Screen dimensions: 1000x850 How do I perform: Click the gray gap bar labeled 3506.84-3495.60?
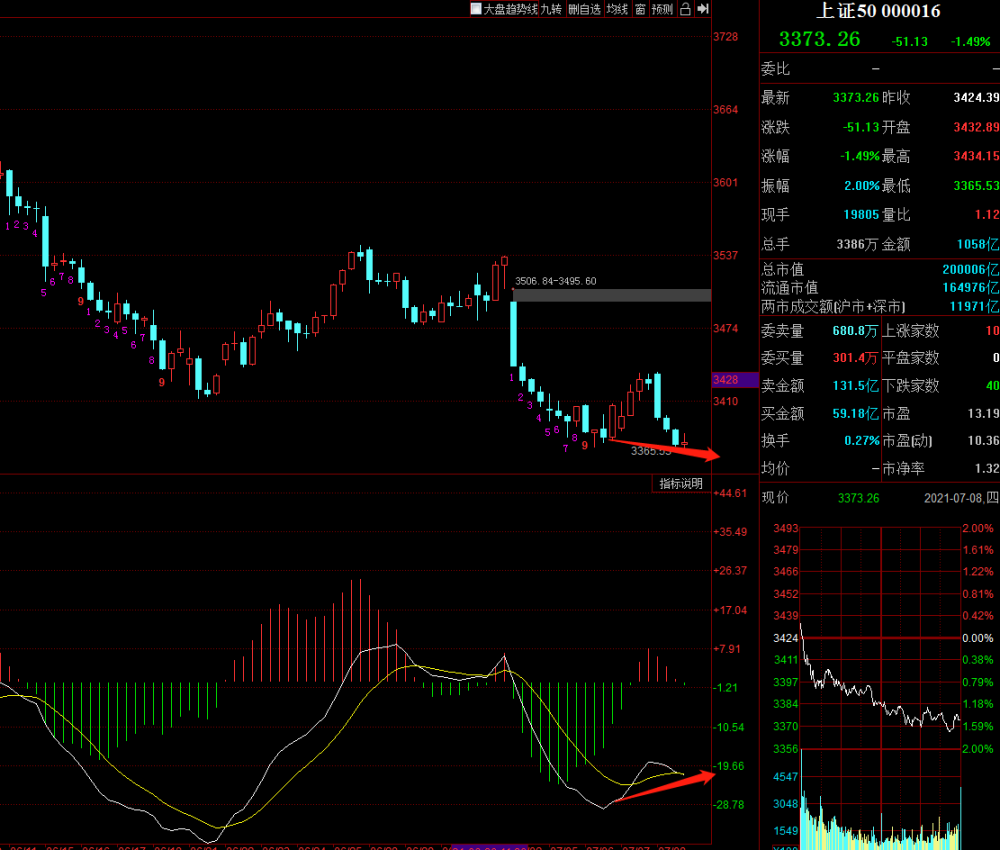tap(611, 295)
